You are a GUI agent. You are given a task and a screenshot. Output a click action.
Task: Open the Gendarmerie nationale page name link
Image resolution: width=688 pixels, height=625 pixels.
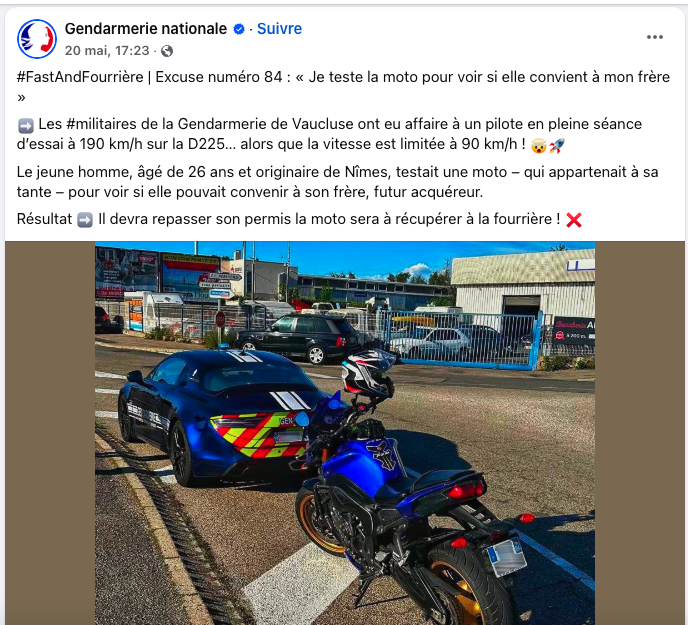coord(146,29)
